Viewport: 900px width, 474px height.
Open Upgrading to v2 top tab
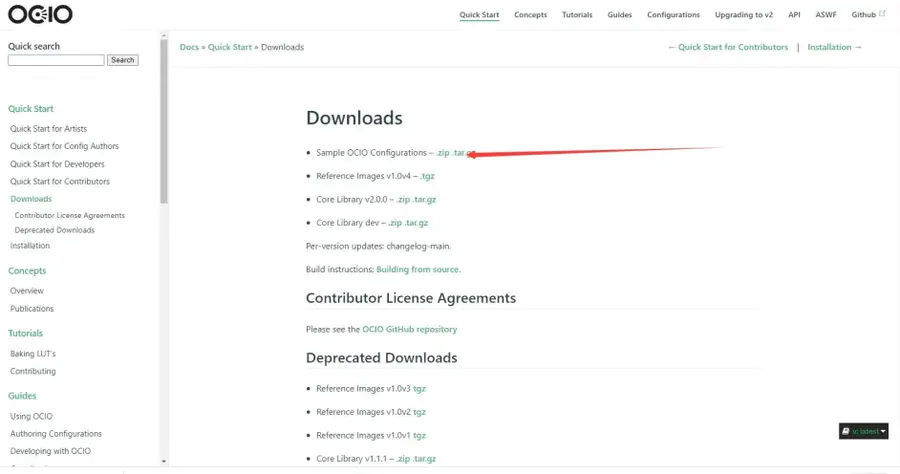point(744,15)
